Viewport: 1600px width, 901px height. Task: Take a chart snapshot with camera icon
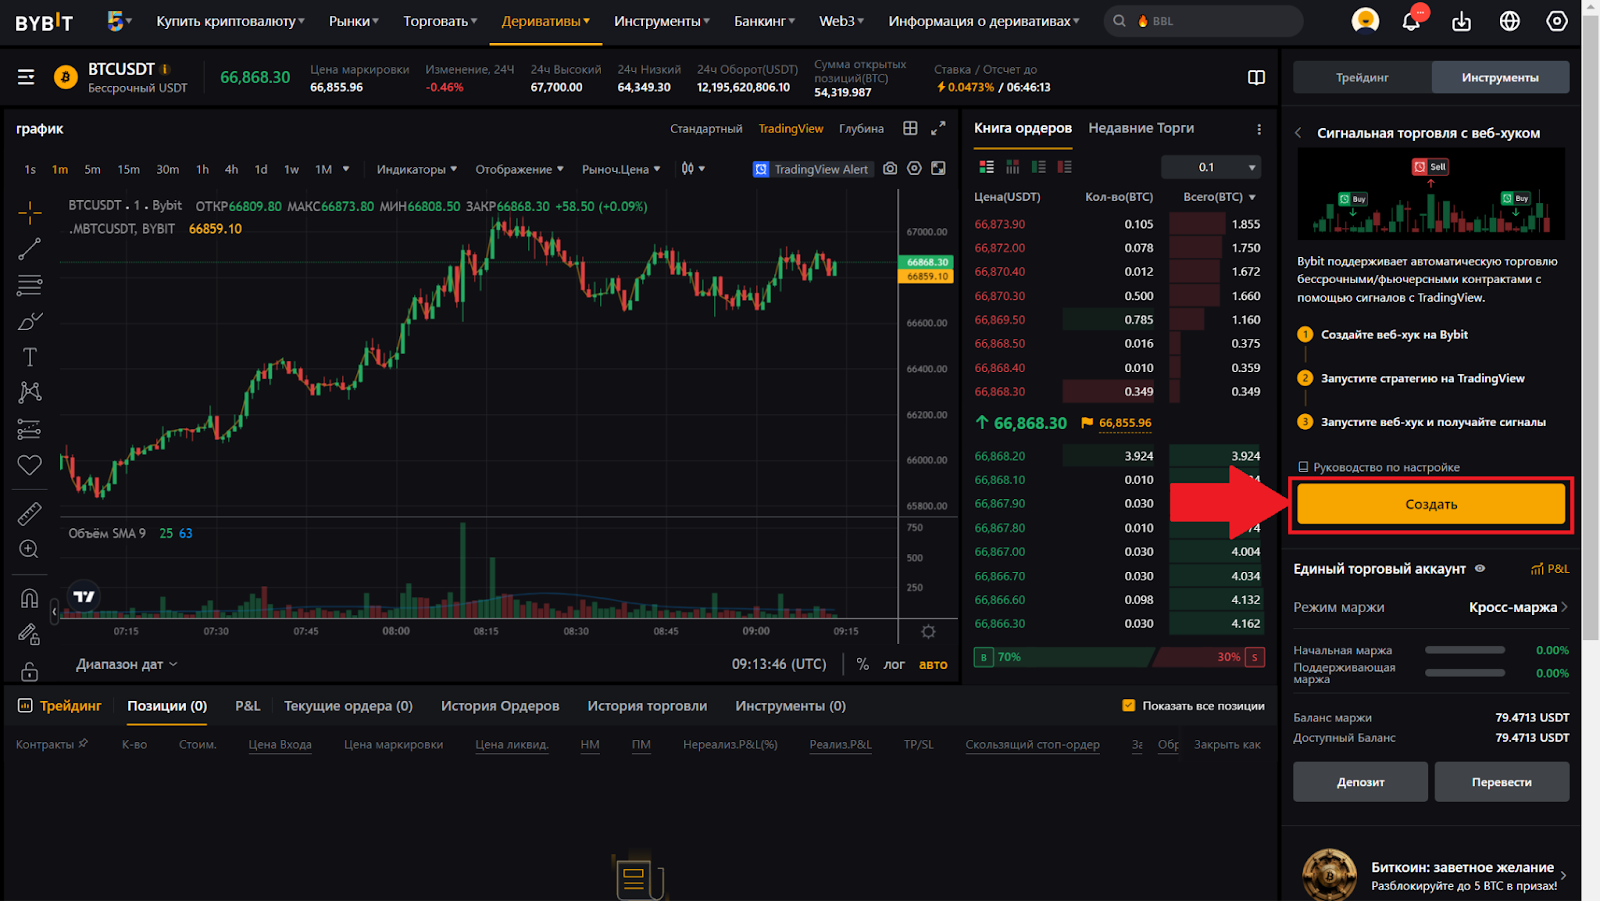coord(890,169)
